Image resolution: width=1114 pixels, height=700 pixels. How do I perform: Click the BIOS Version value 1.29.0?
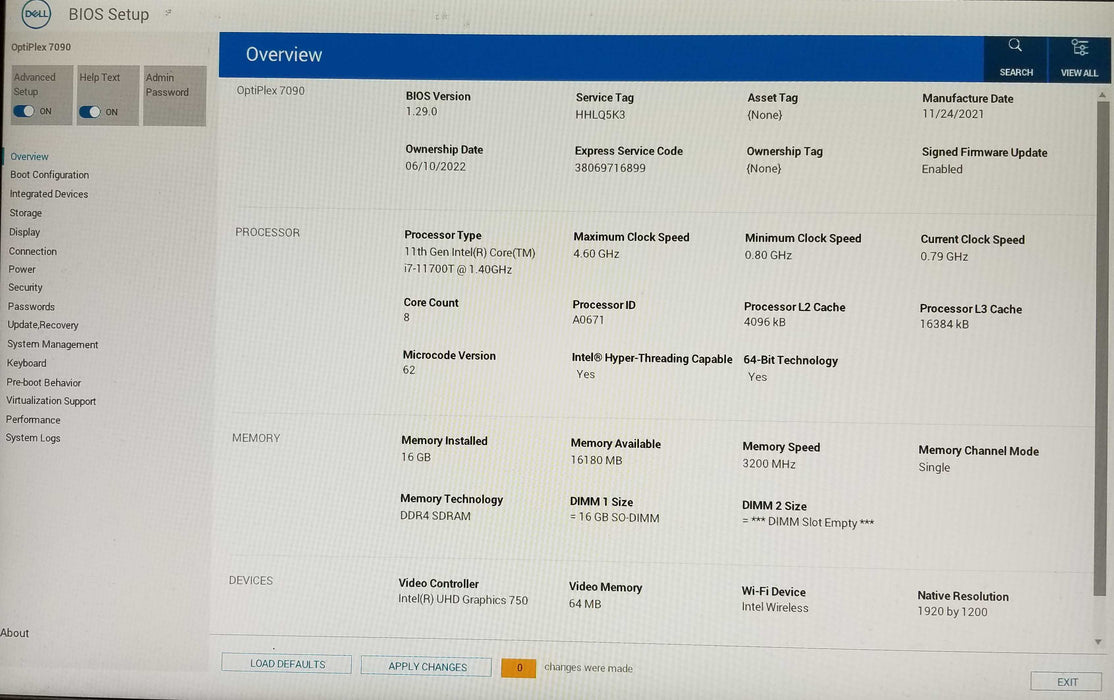click(x=421, y=112)
